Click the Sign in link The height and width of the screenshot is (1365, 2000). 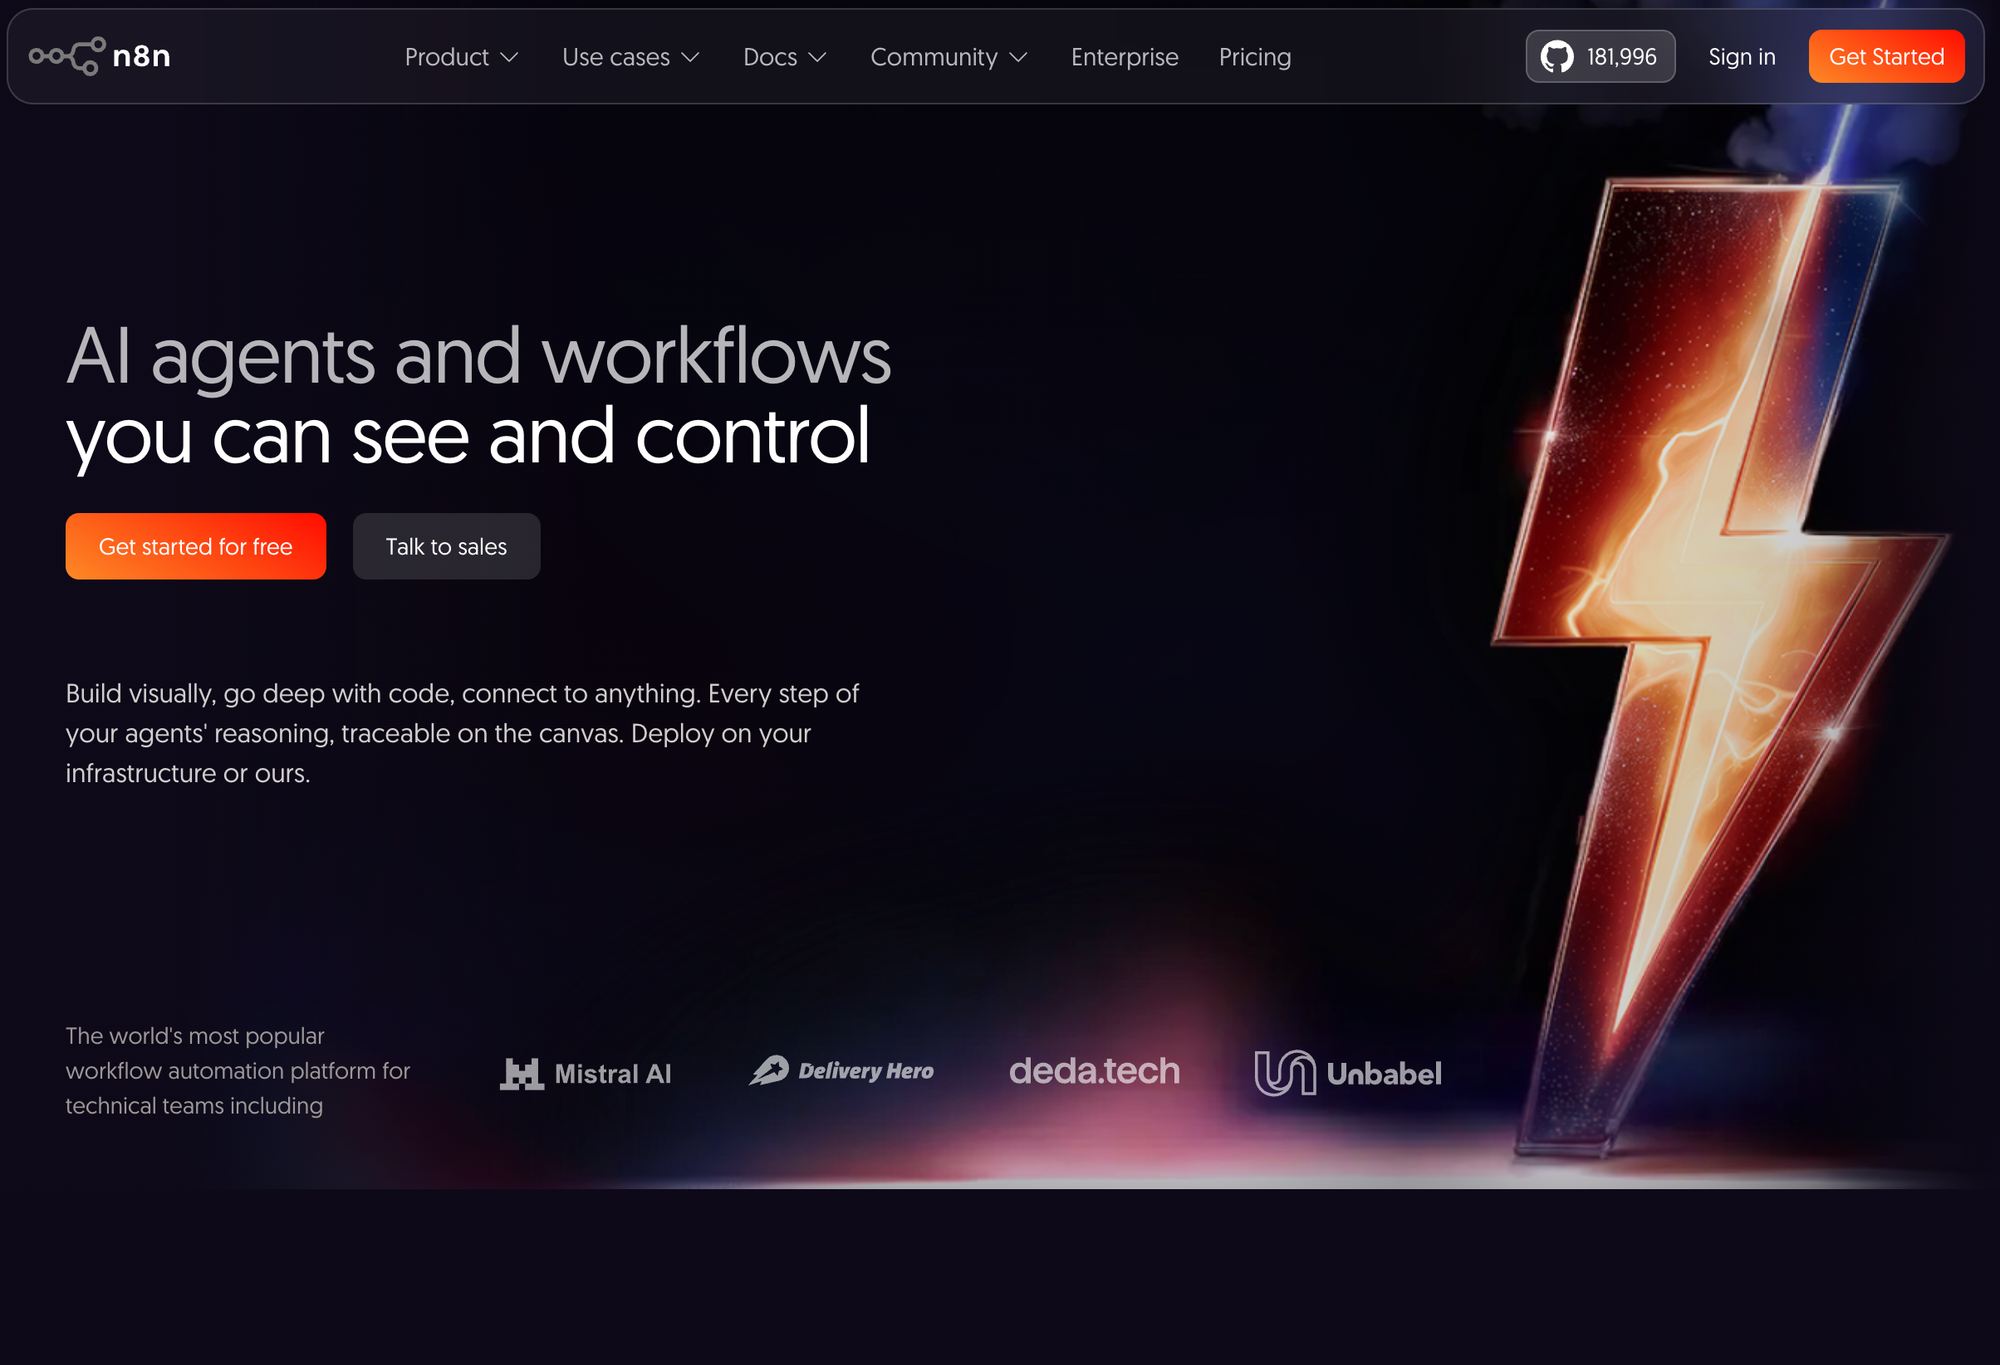[x=1741, y=57]
